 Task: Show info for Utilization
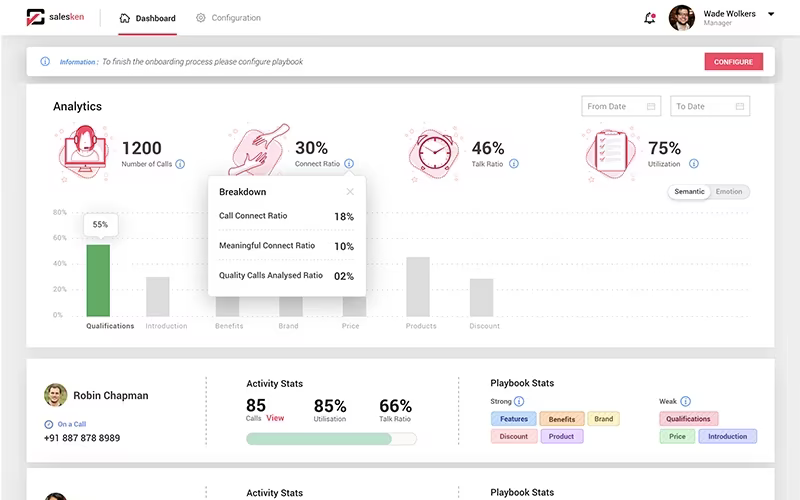point(694,164)
